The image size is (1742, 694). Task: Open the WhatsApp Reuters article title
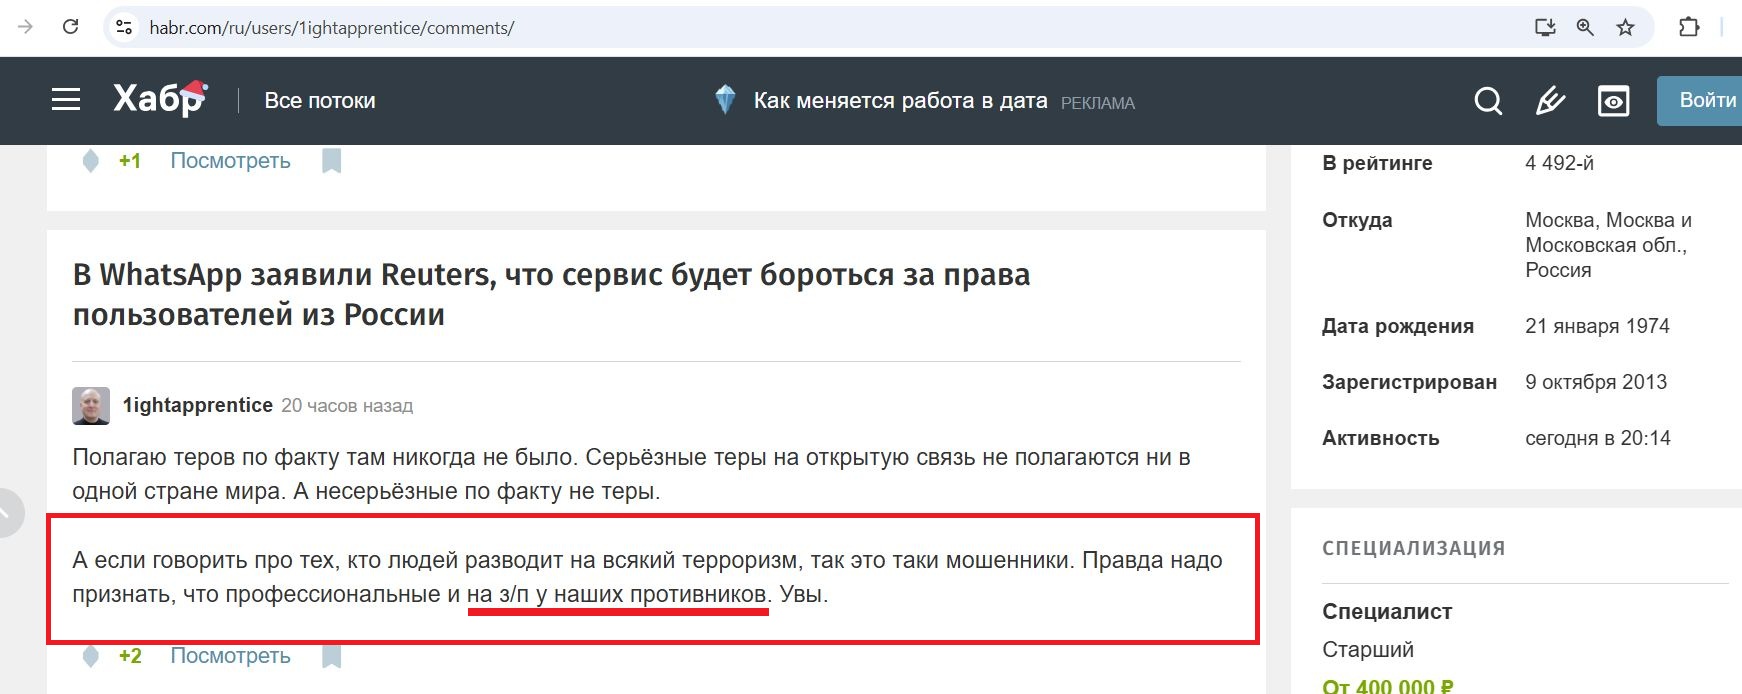551,294
